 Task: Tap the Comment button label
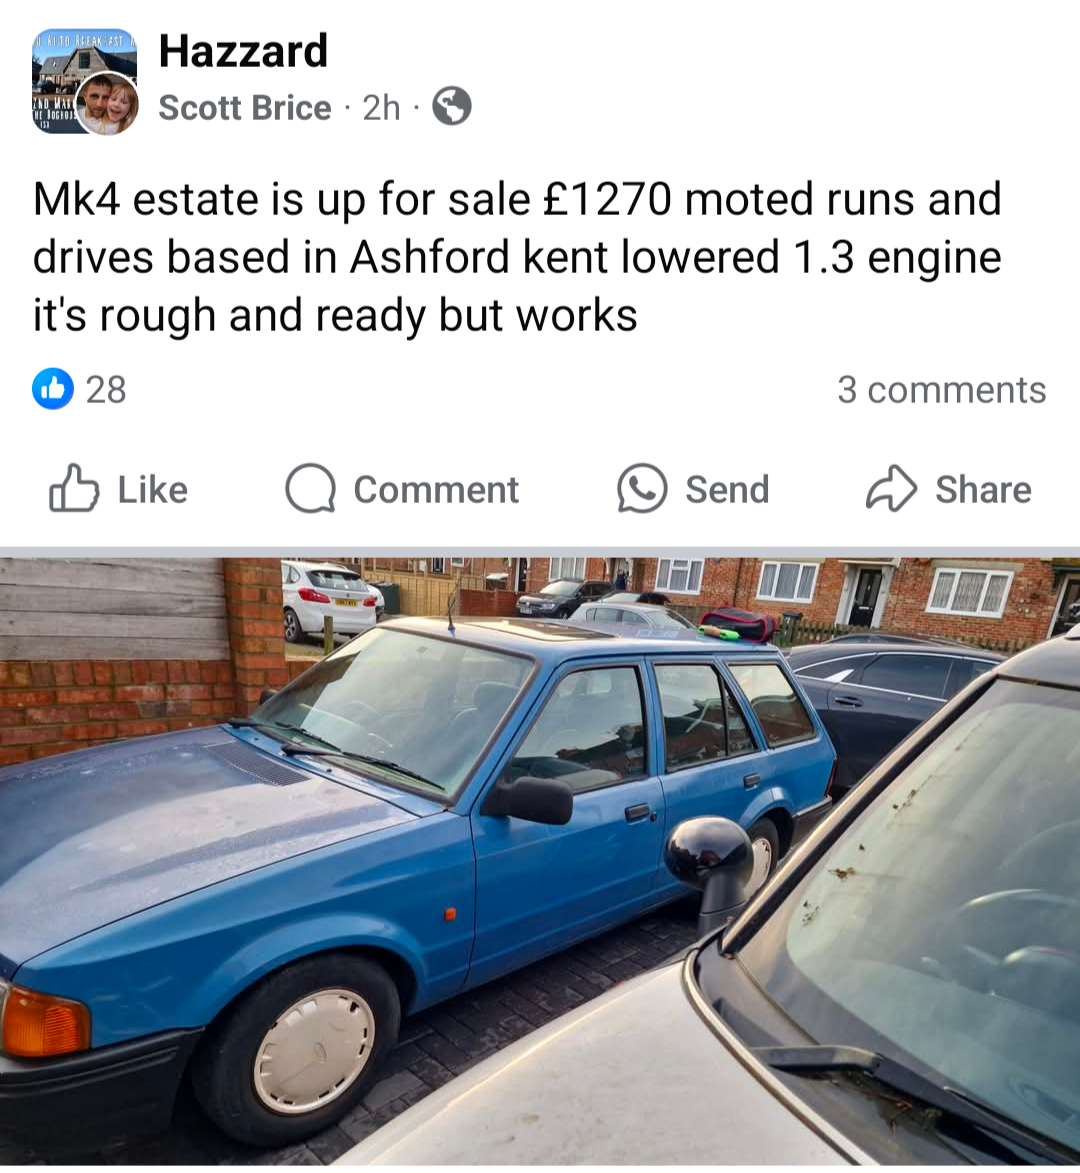(436, 490)
